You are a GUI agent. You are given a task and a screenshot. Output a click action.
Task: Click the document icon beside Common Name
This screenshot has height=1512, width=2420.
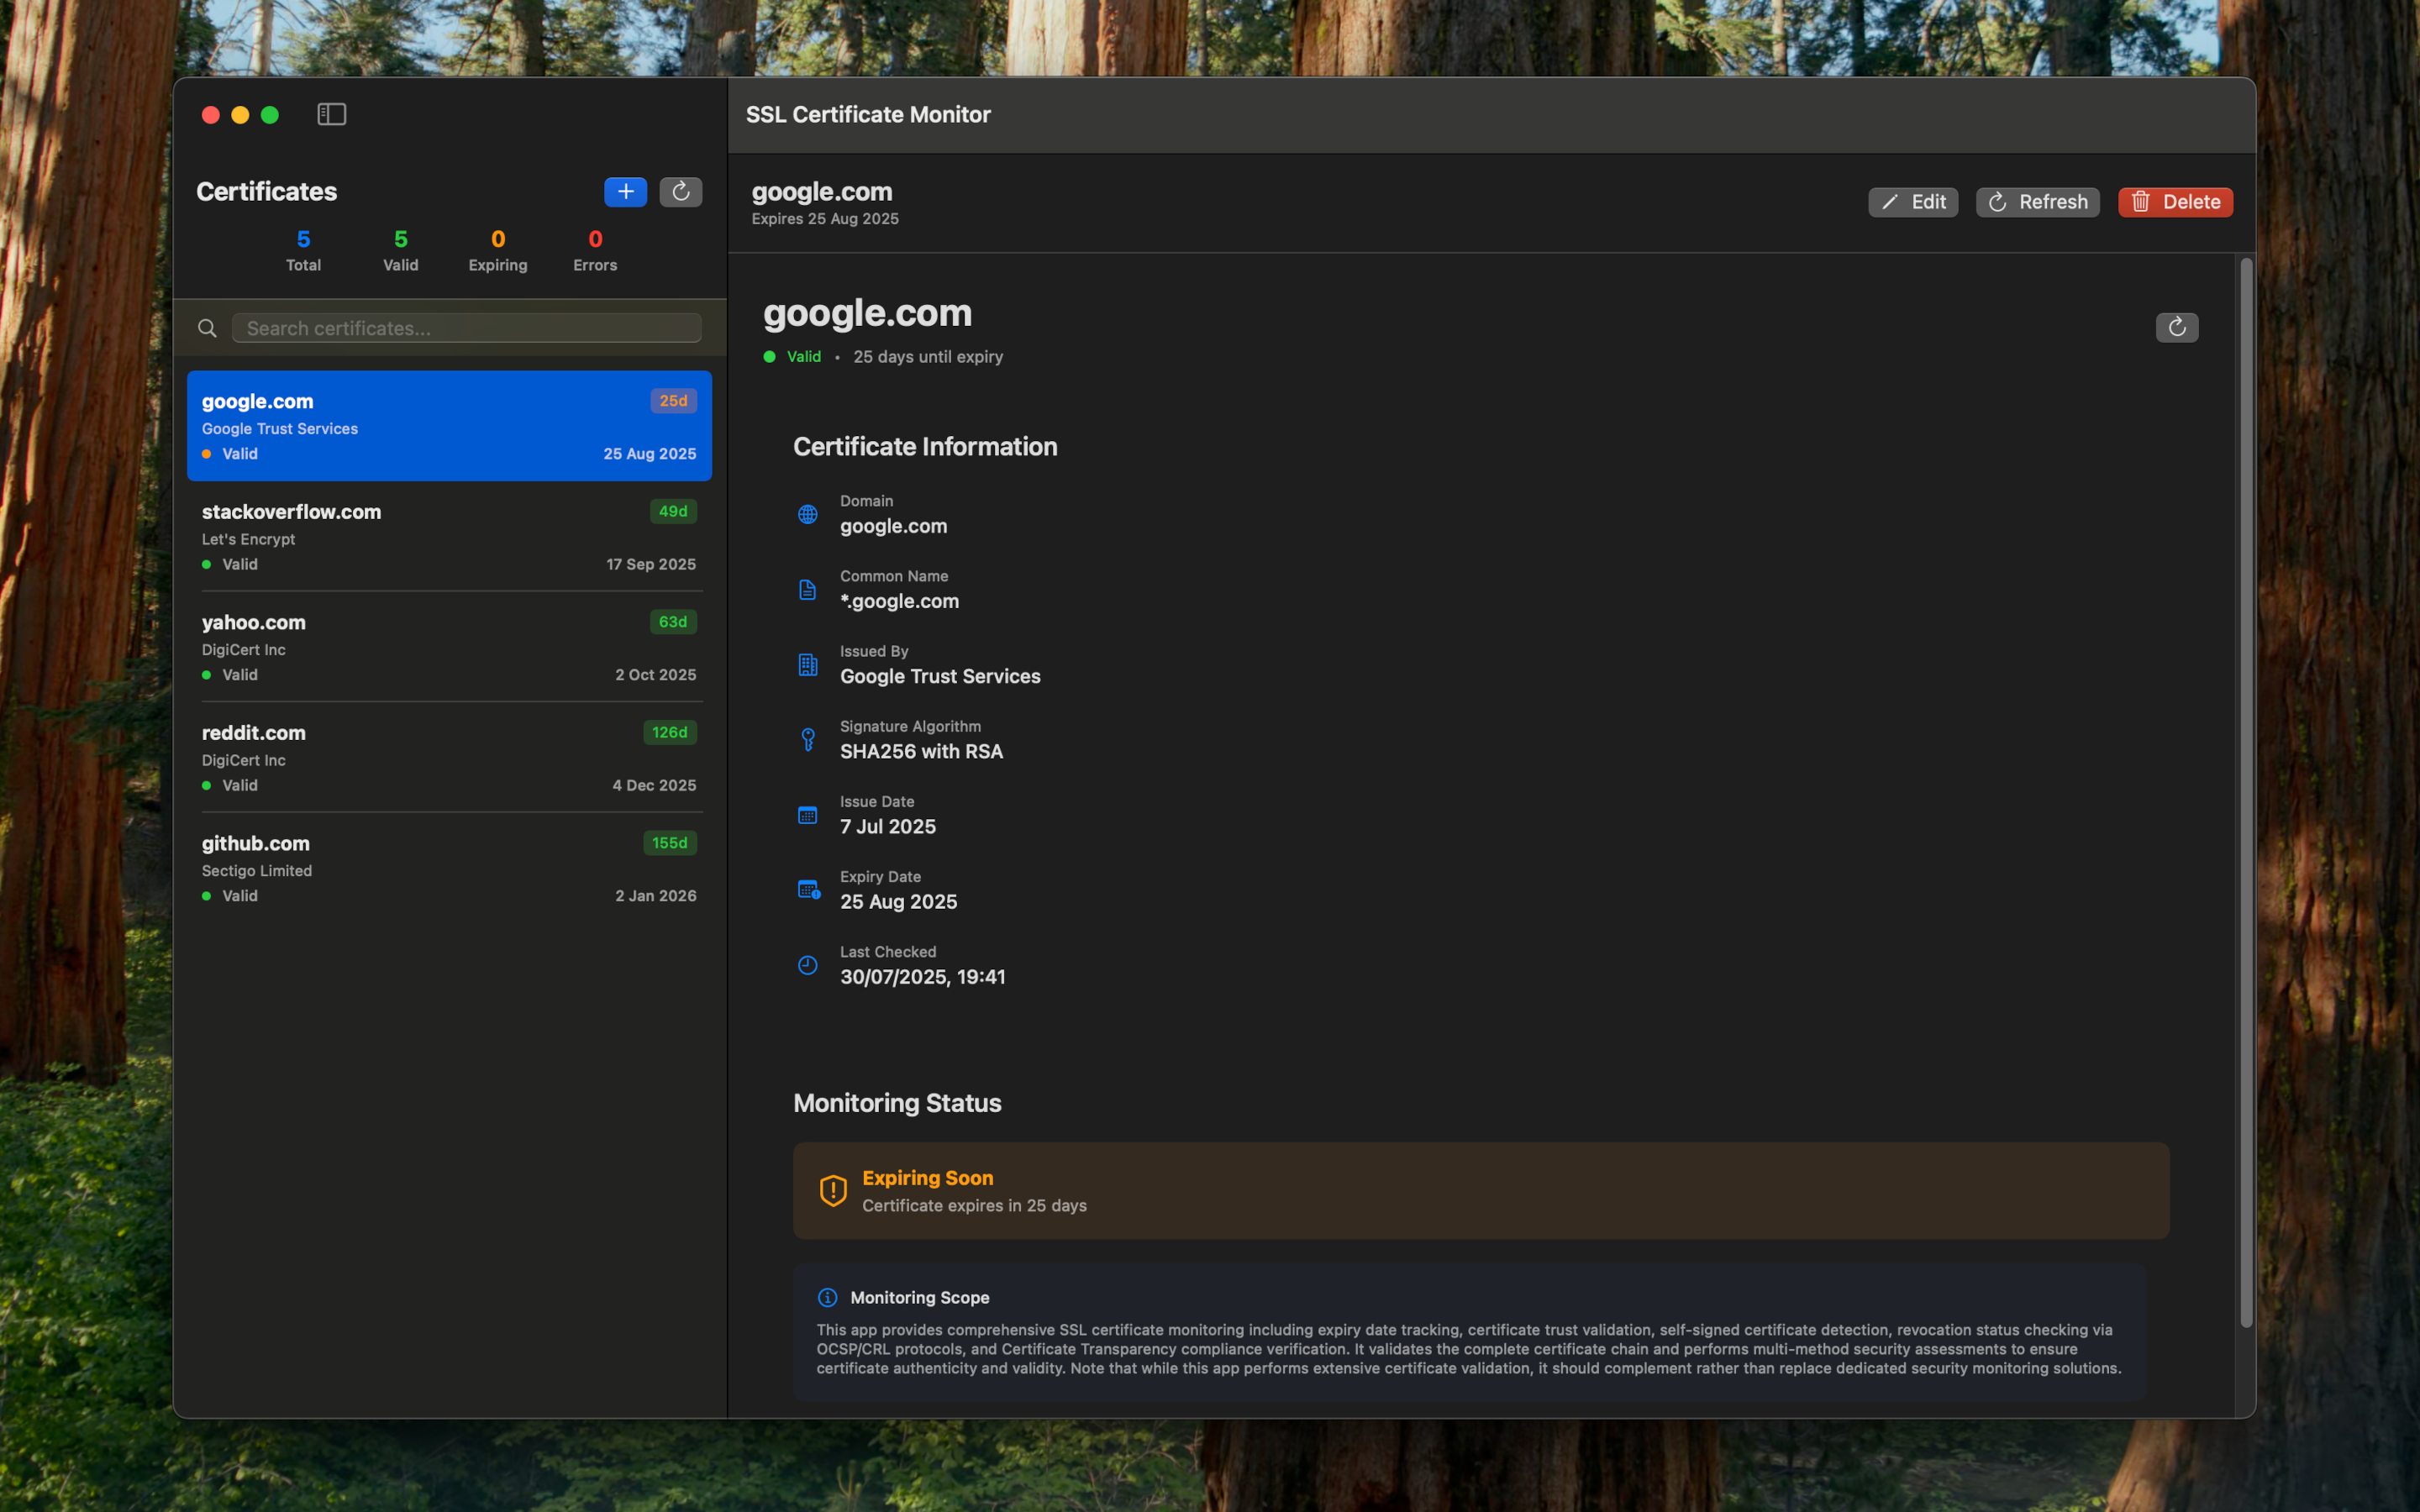807,589
